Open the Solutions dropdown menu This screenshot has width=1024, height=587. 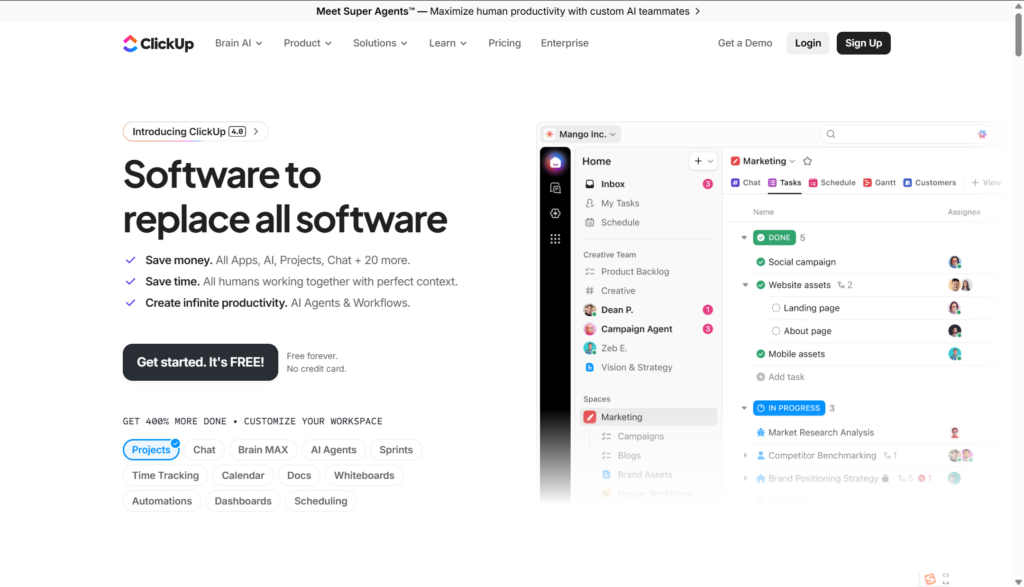click(x=380, y=43)
